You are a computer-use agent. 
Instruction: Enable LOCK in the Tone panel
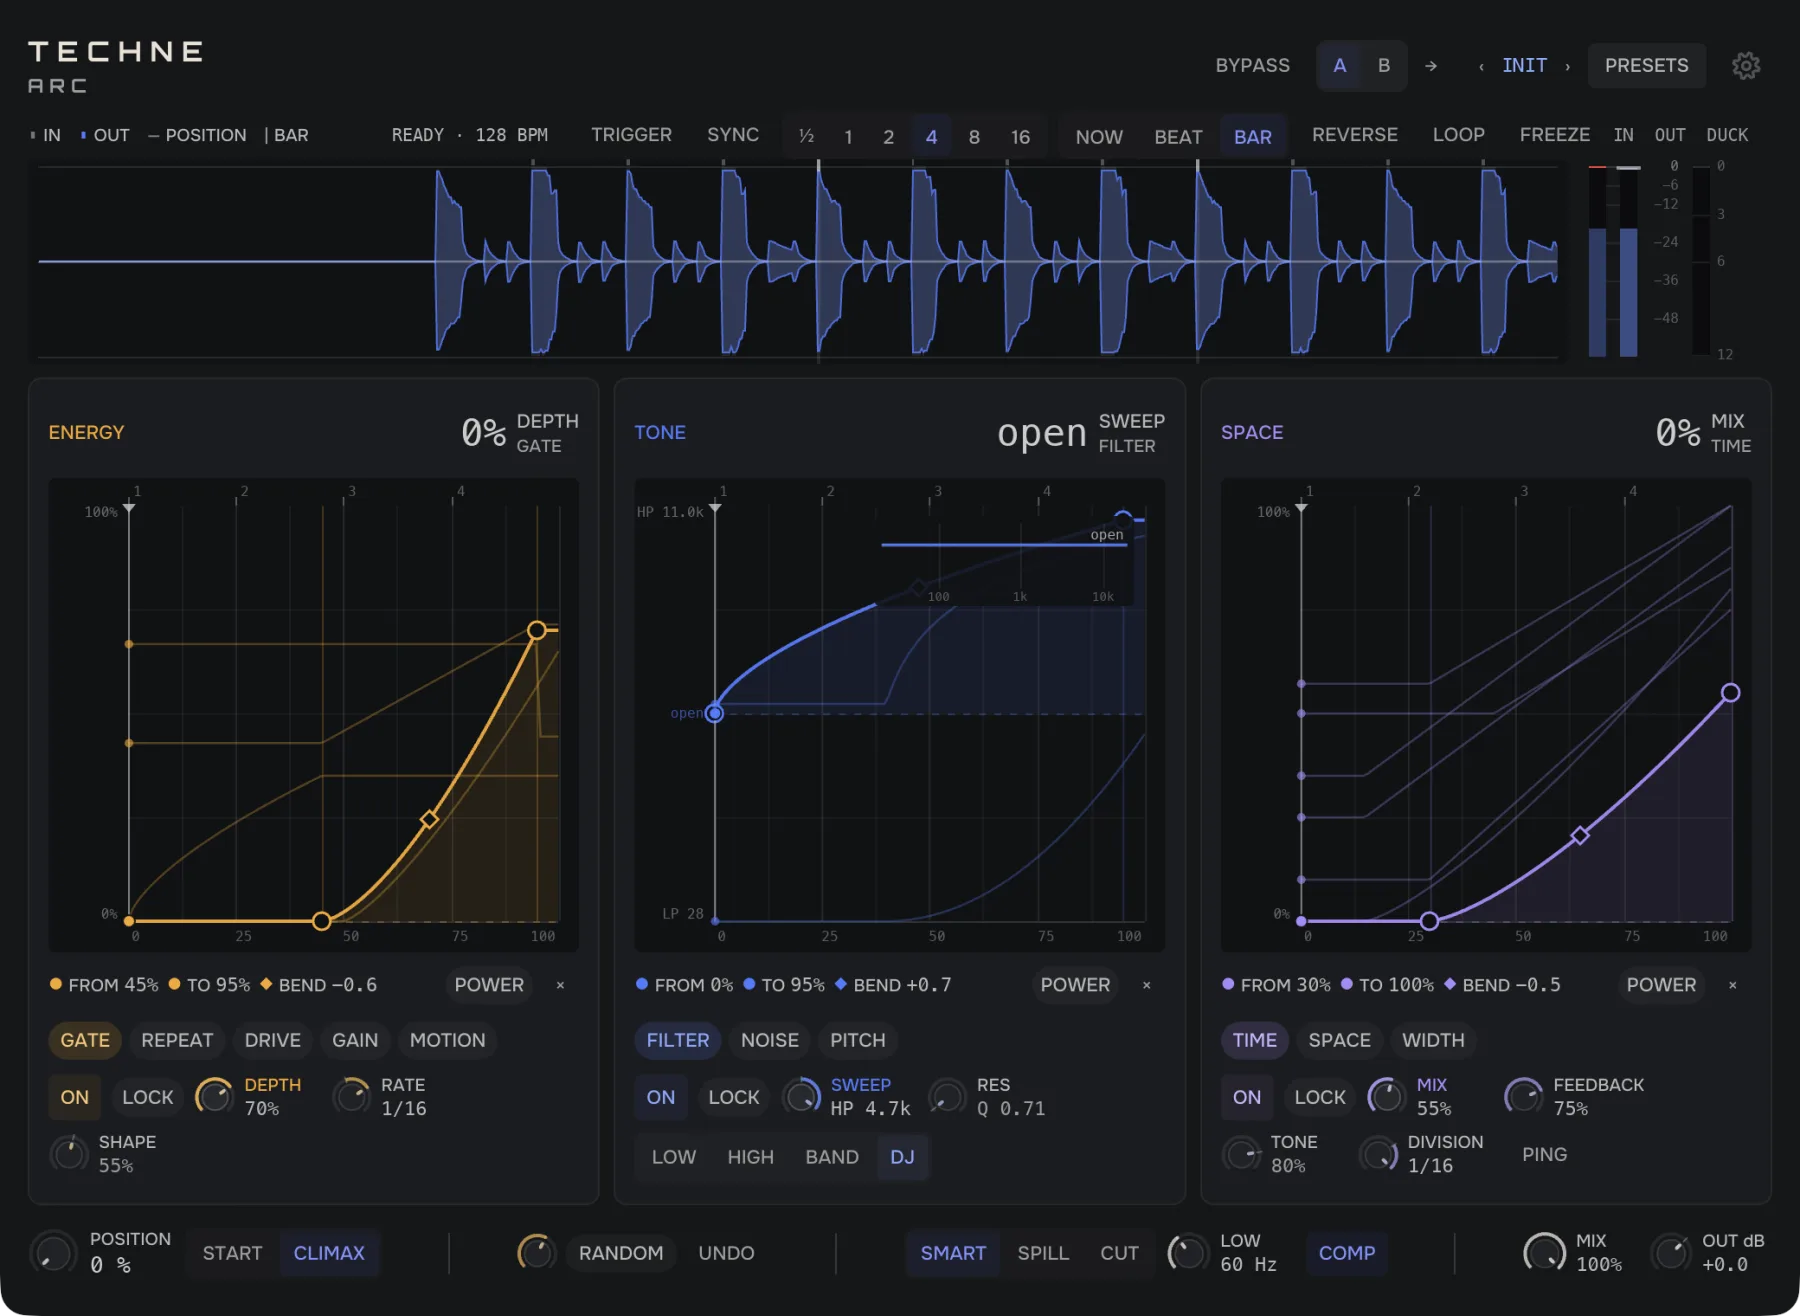click(734, 1097)
